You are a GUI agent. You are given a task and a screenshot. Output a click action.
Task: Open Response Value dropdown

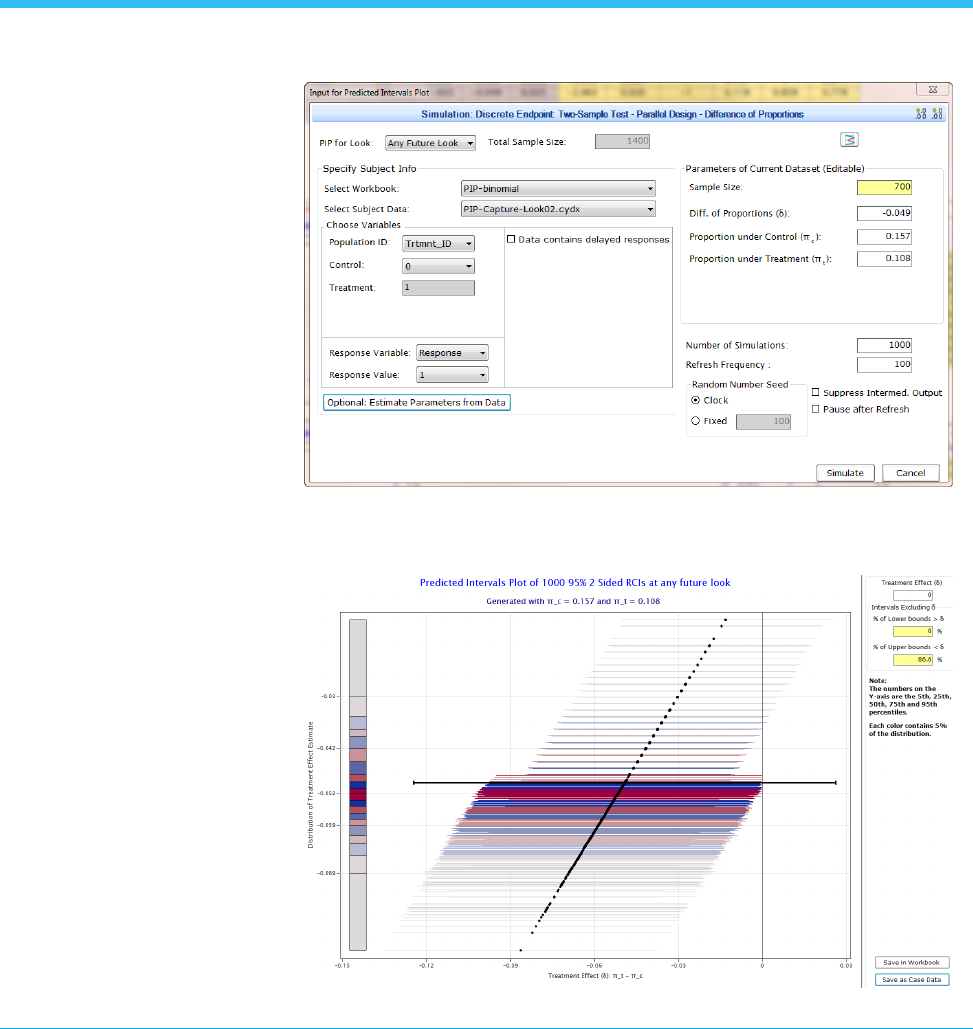point(452,375)
